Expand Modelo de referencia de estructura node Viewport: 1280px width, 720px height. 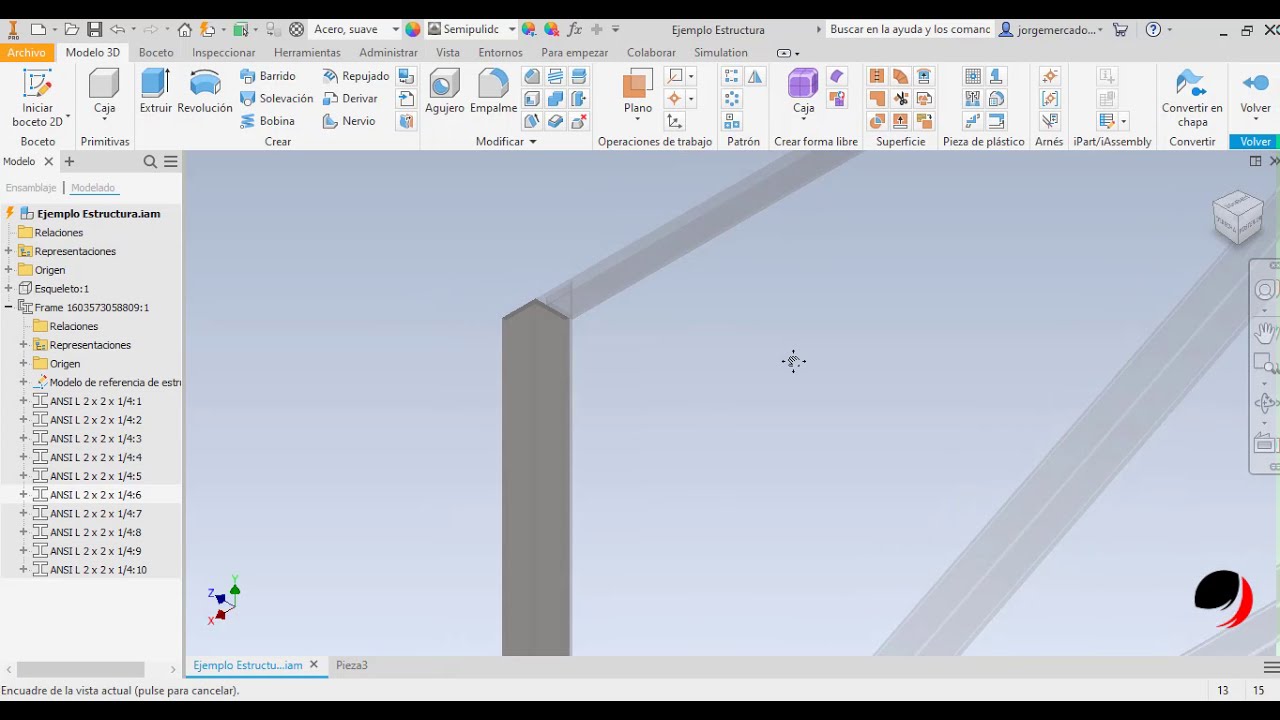[24, 382]
